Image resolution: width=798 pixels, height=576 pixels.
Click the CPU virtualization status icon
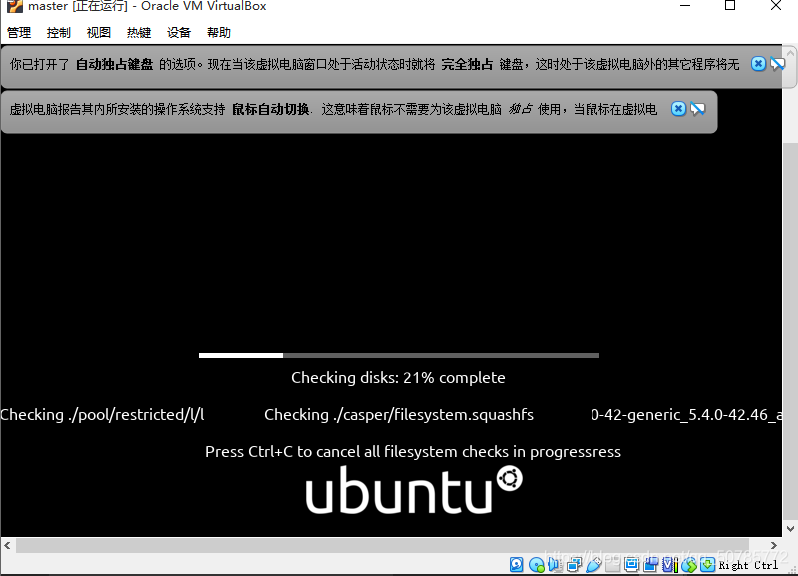670,564
